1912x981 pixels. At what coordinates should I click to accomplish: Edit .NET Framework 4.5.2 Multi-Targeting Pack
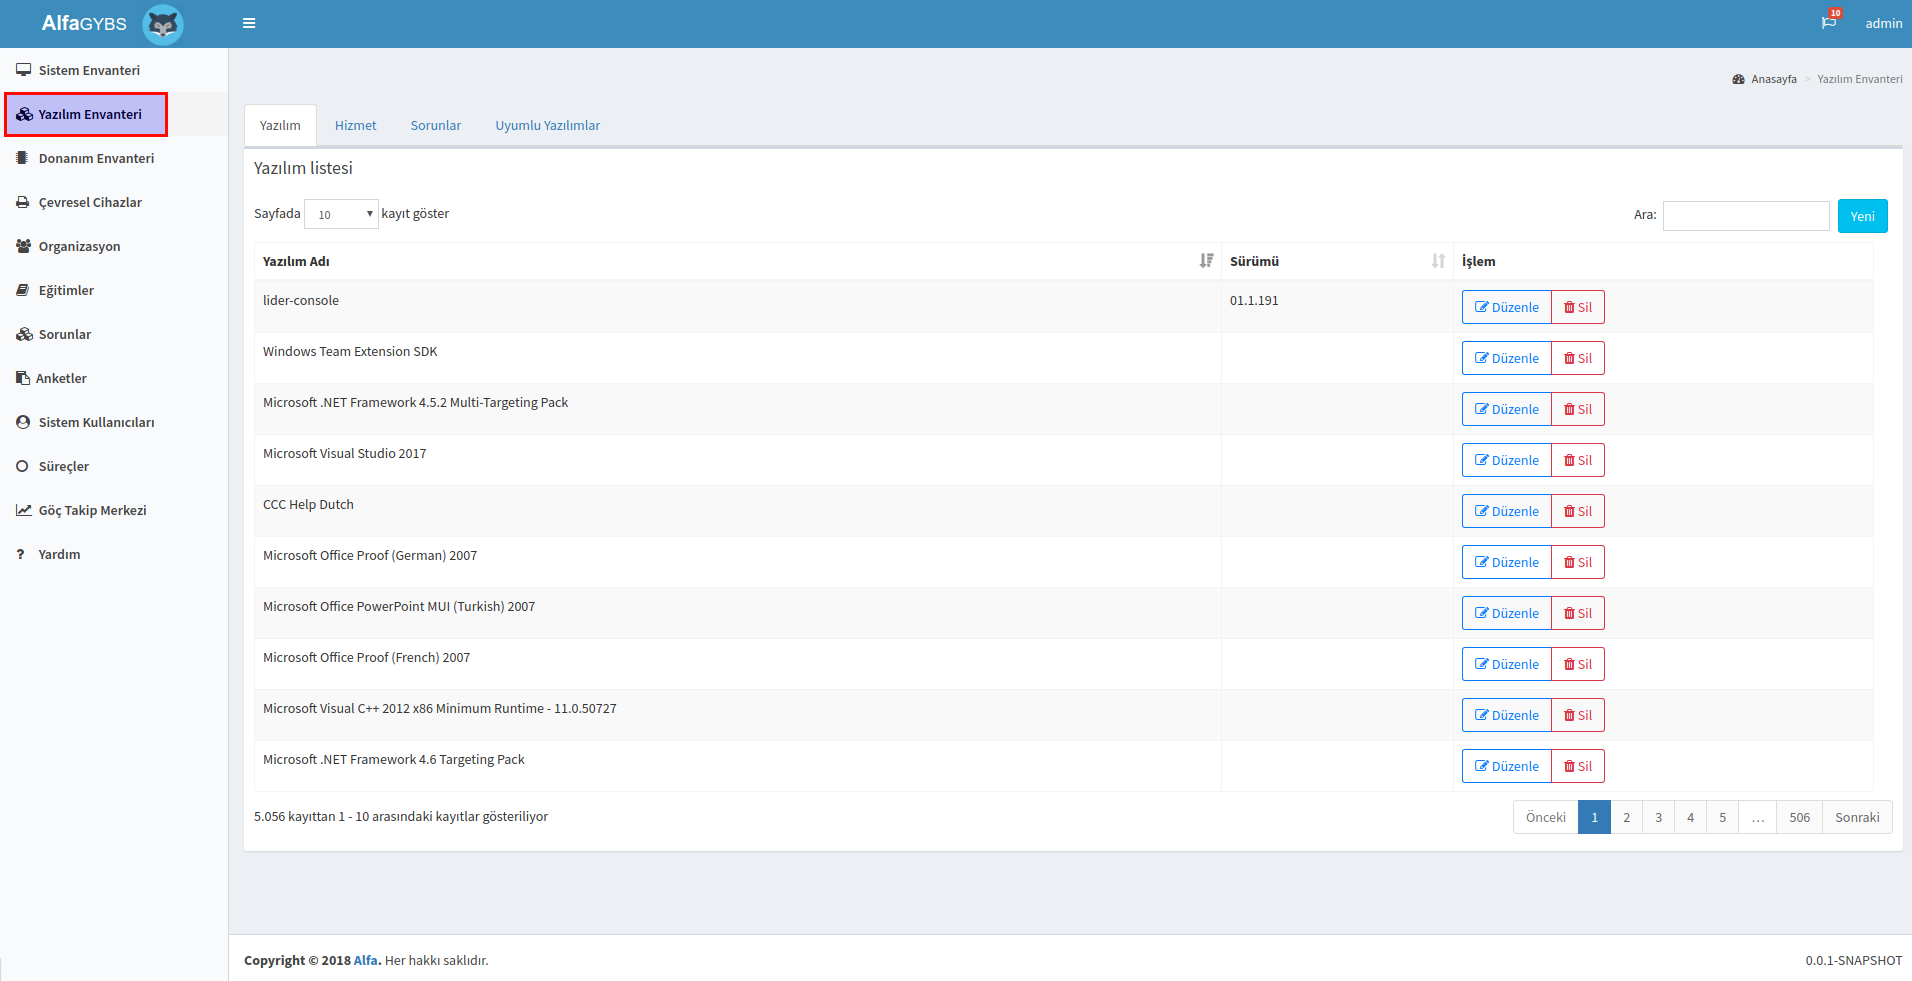click(1506, 409)
